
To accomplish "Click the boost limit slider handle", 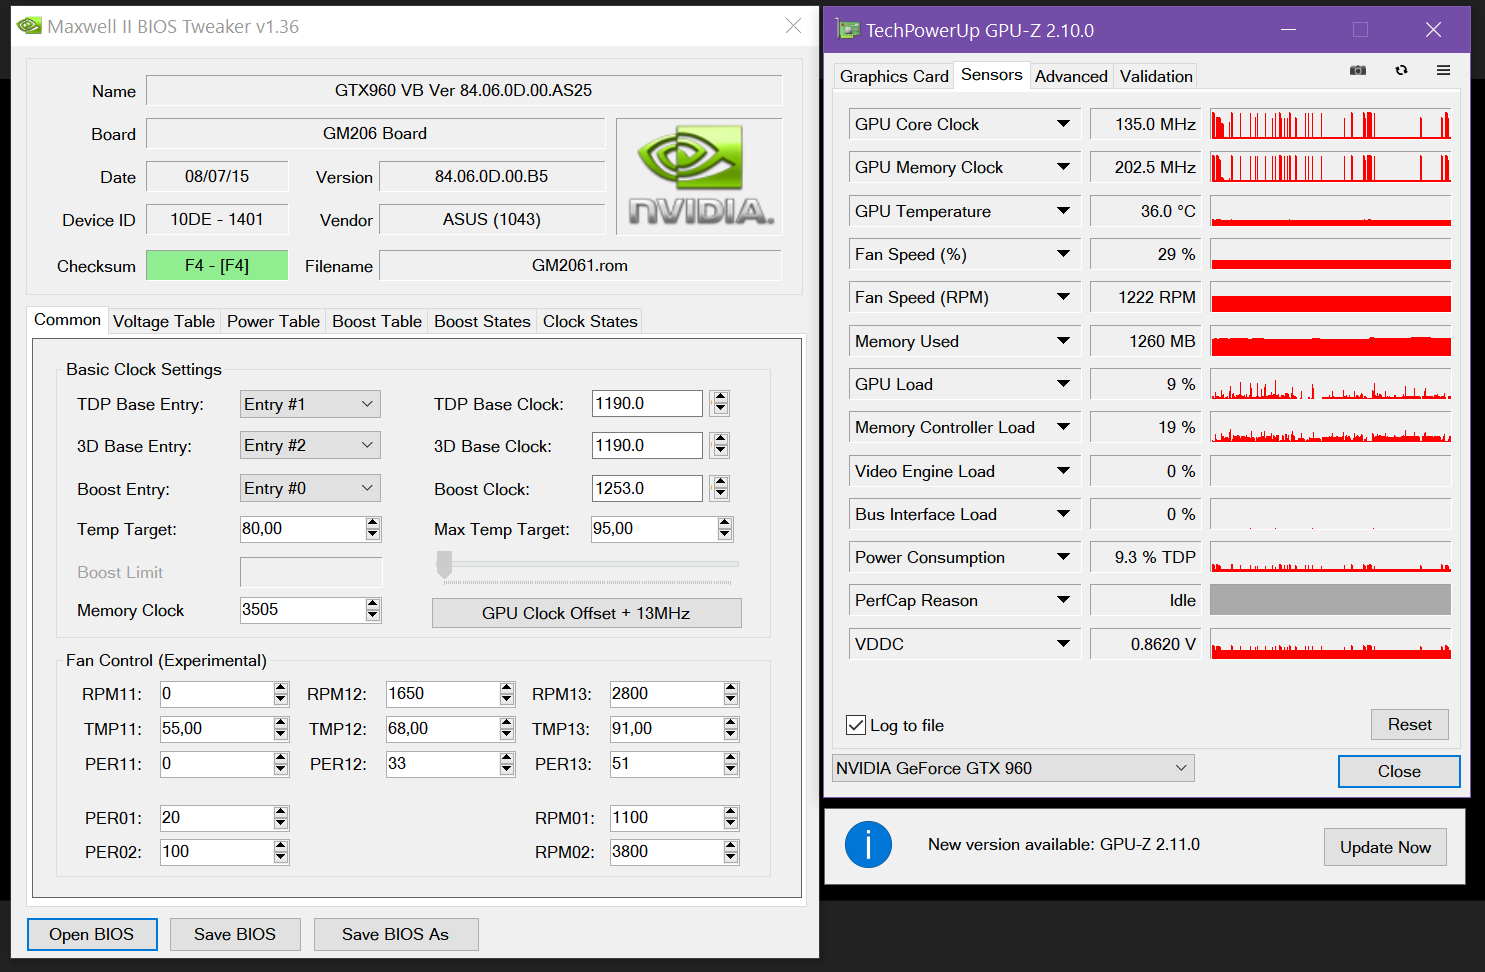I will 444,565.
